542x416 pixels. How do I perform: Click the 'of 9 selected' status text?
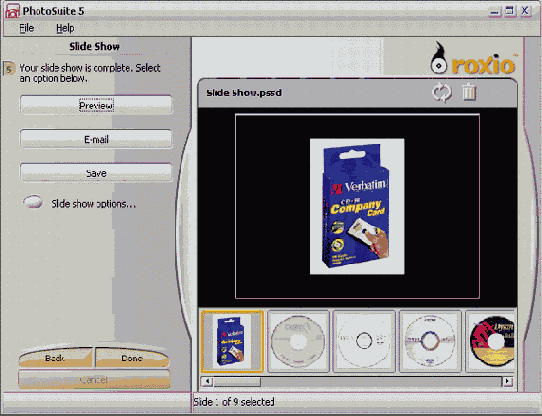[x=248, y=402]
